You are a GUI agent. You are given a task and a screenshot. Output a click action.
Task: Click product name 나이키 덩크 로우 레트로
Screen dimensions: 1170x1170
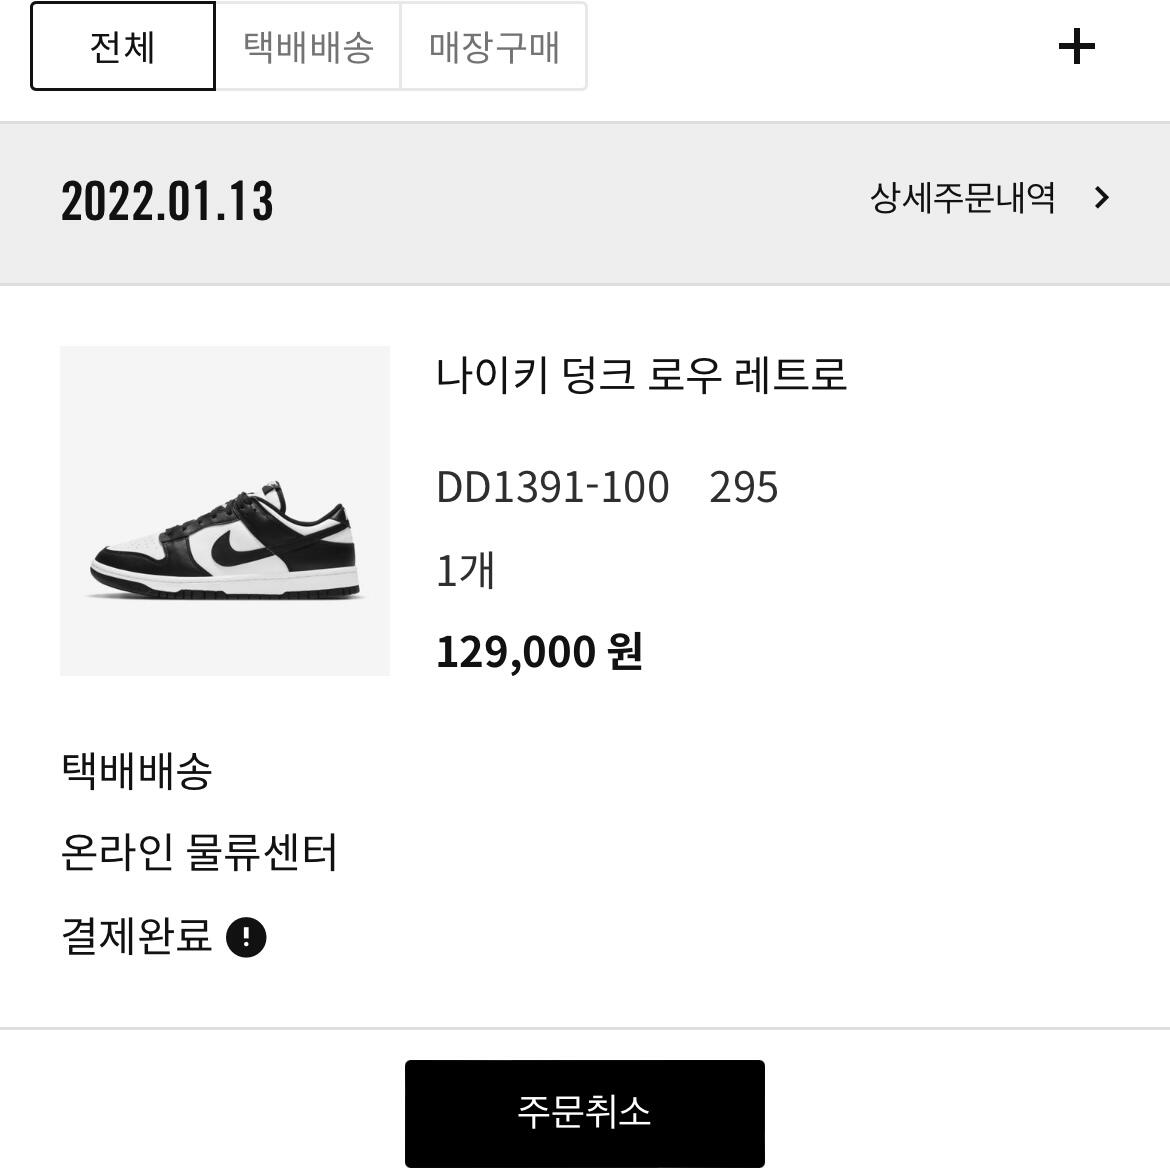pyautogui.click(x=642, y=375)
